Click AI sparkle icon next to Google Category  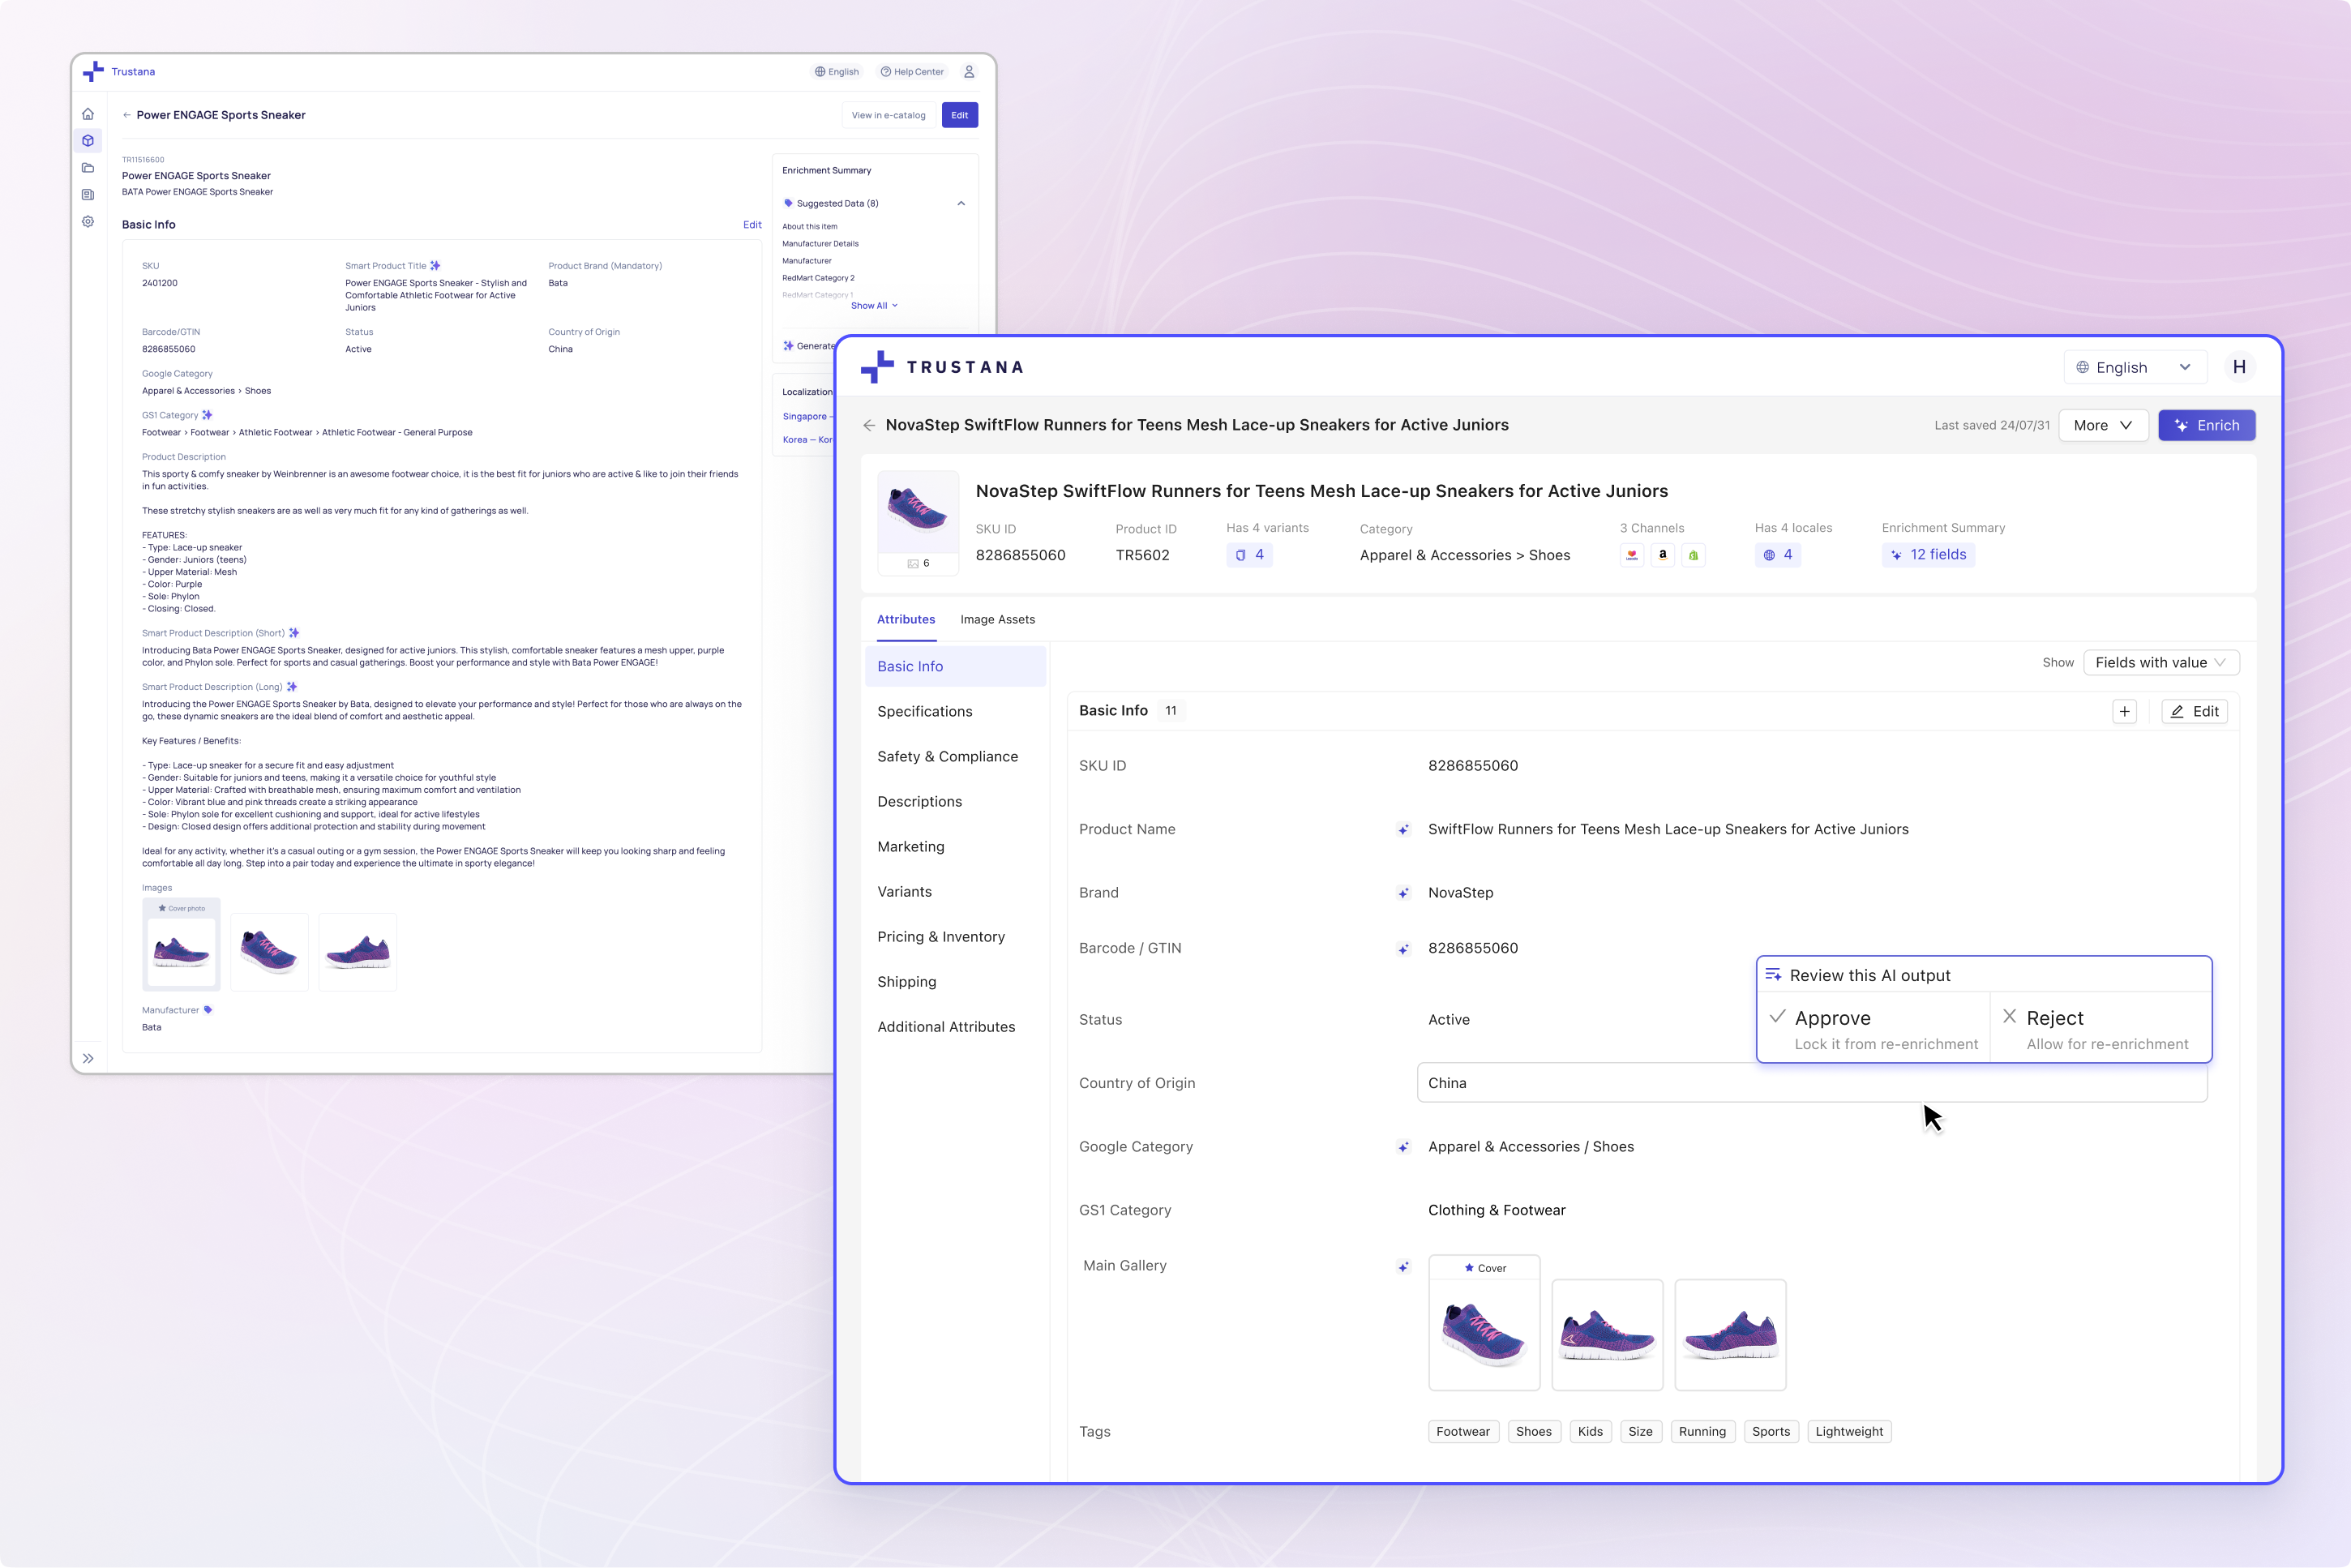pos(1403,1147)
